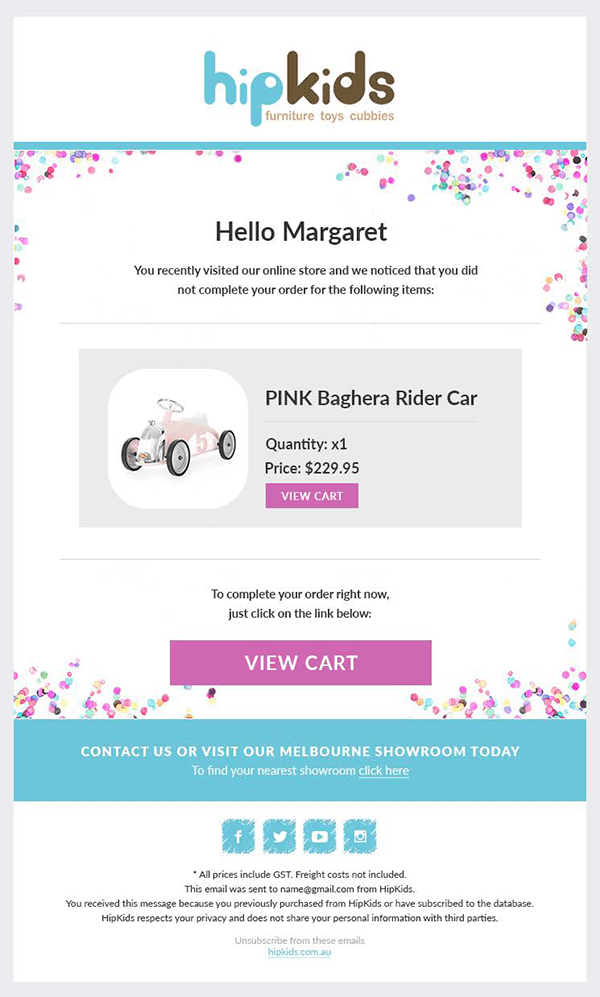Follow the 'click here' showroom link
The width and height of the screenshot is (600, 997).
(x=384, y=771)
